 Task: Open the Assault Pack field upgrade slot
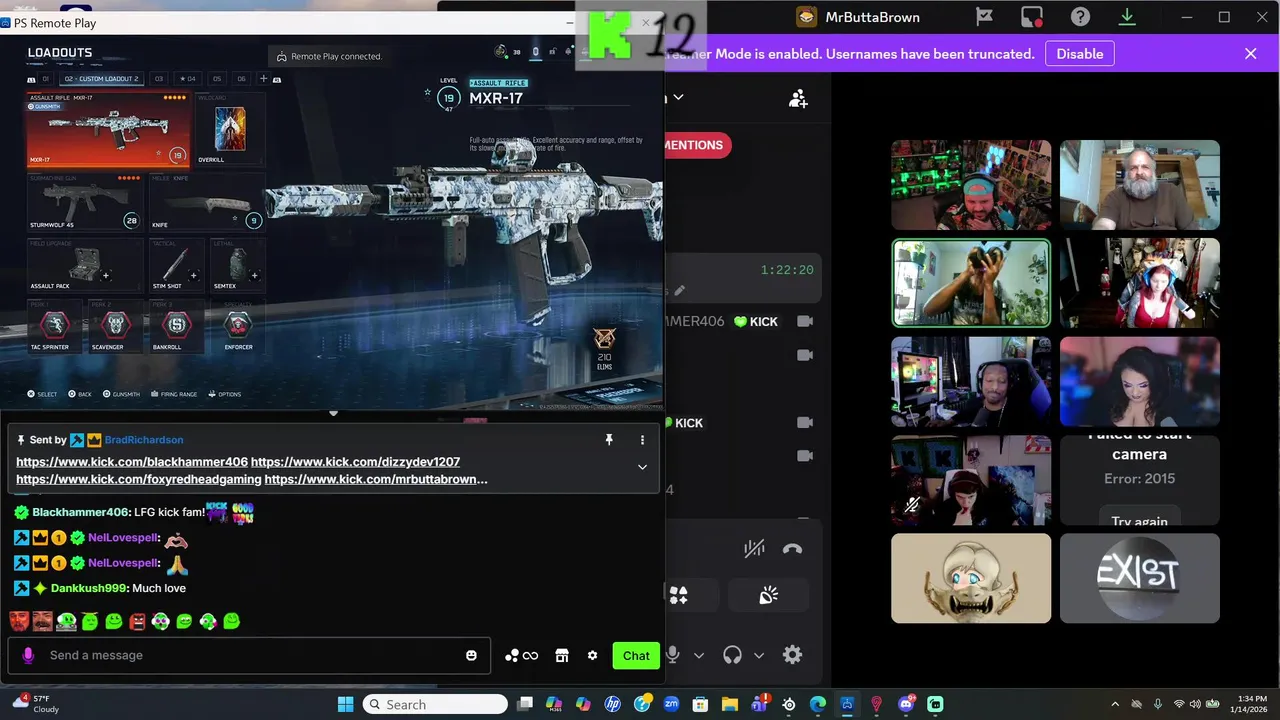coord(85,264)
